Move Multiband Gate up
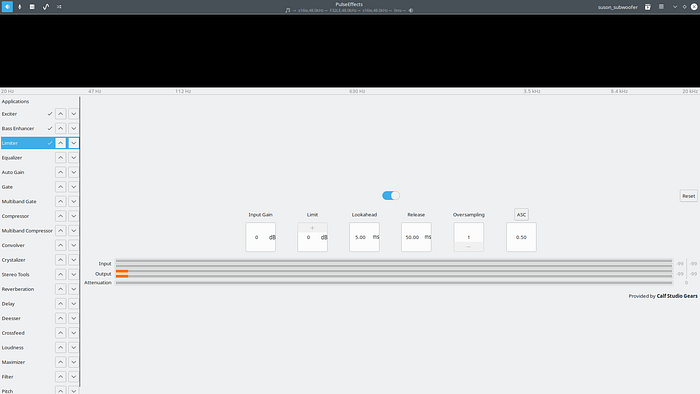700x394 pixels. tap(61, 201)
